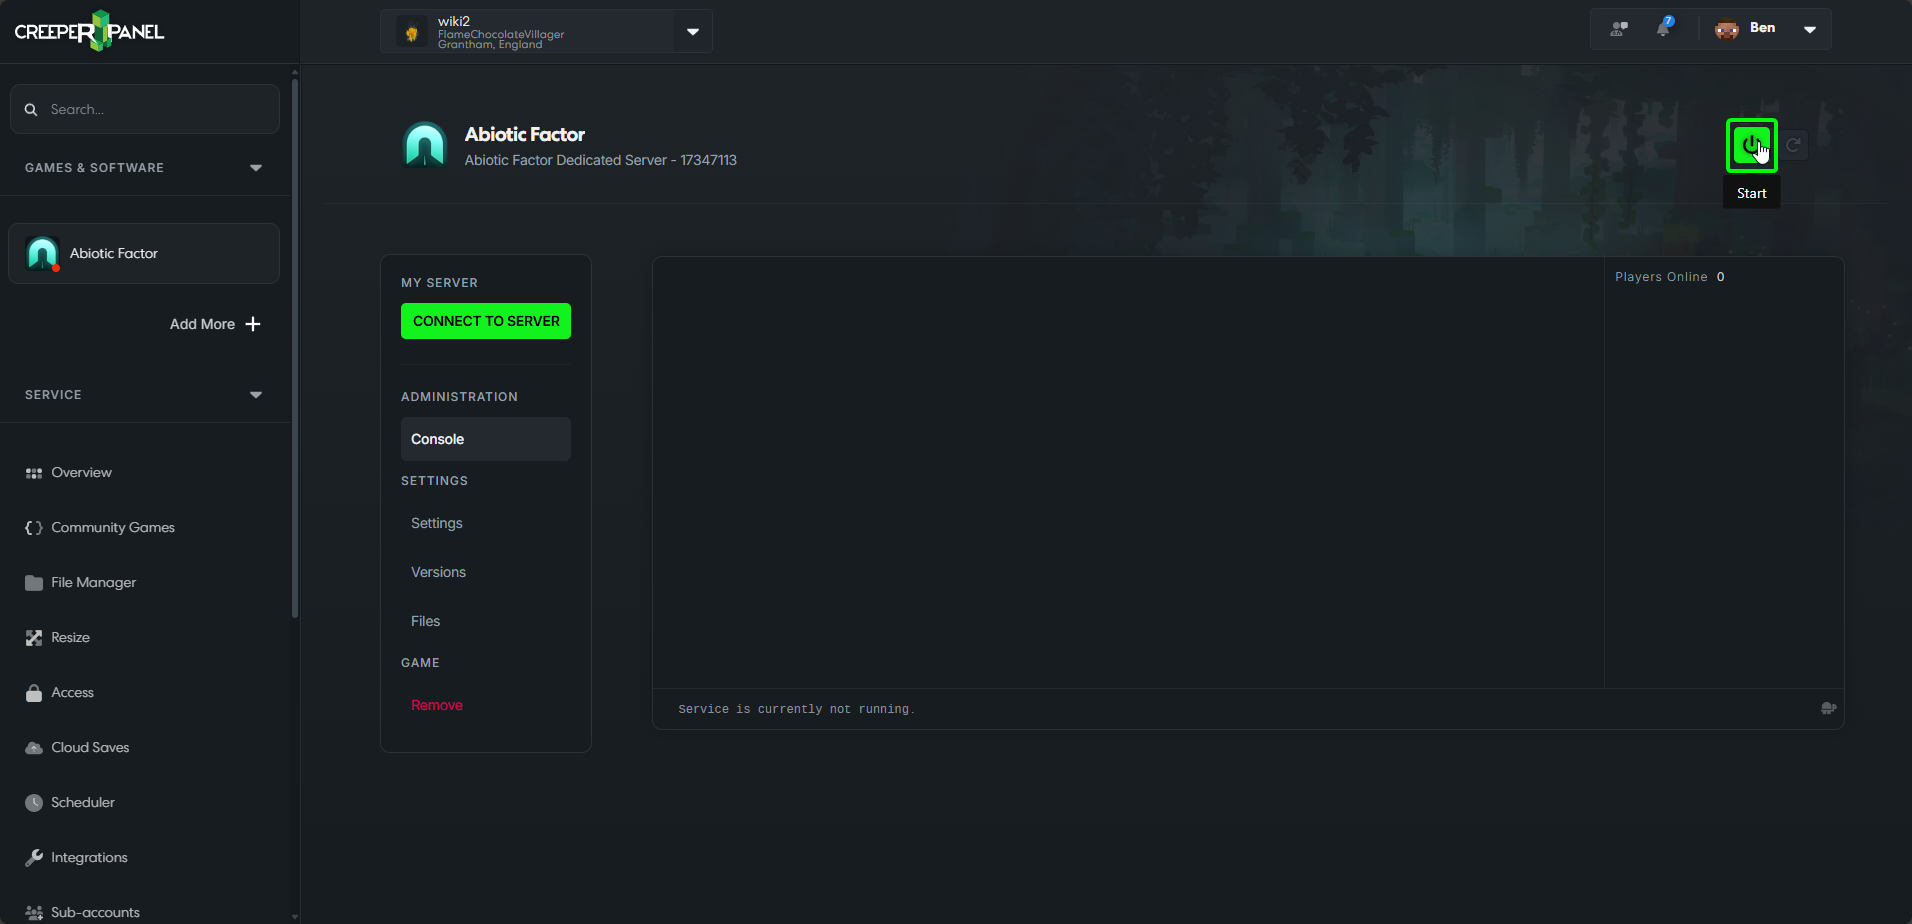Open the Ben account dropdown arrow
Image resolution: width=1912 pixels, height=924 pixels.
click(1810, 29)
